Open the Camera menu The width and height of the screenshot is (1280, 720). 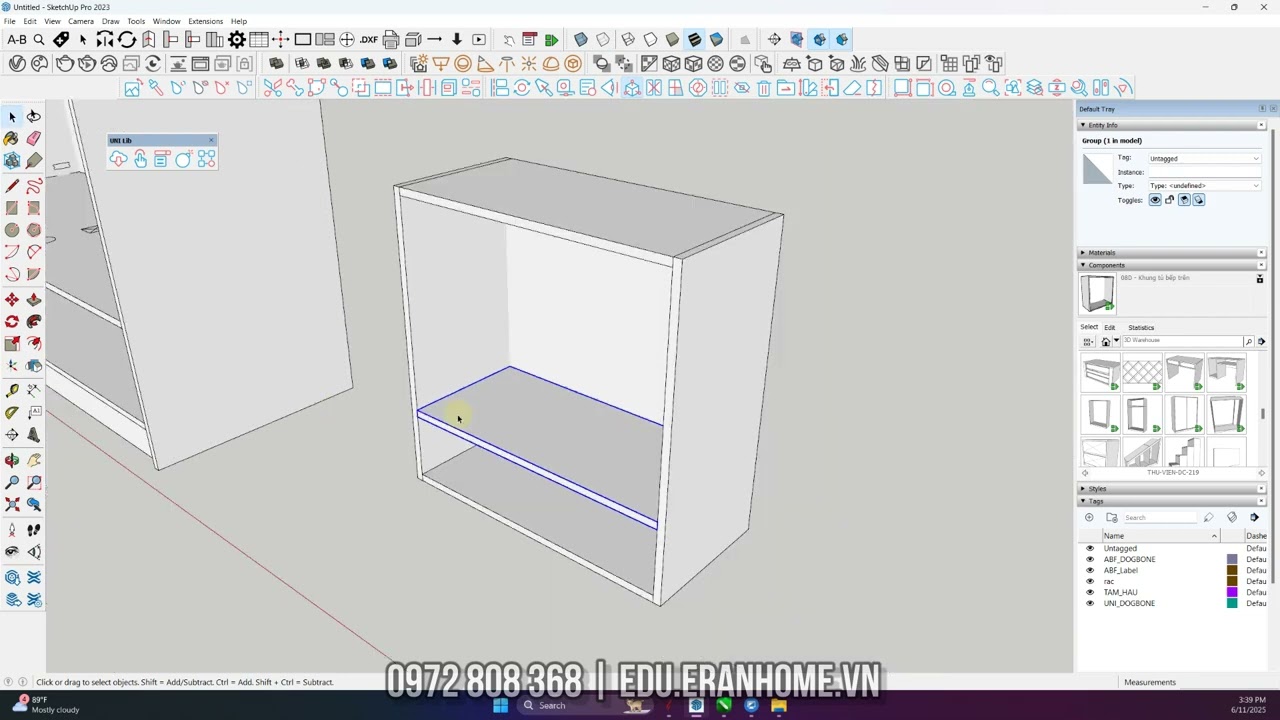81,21
